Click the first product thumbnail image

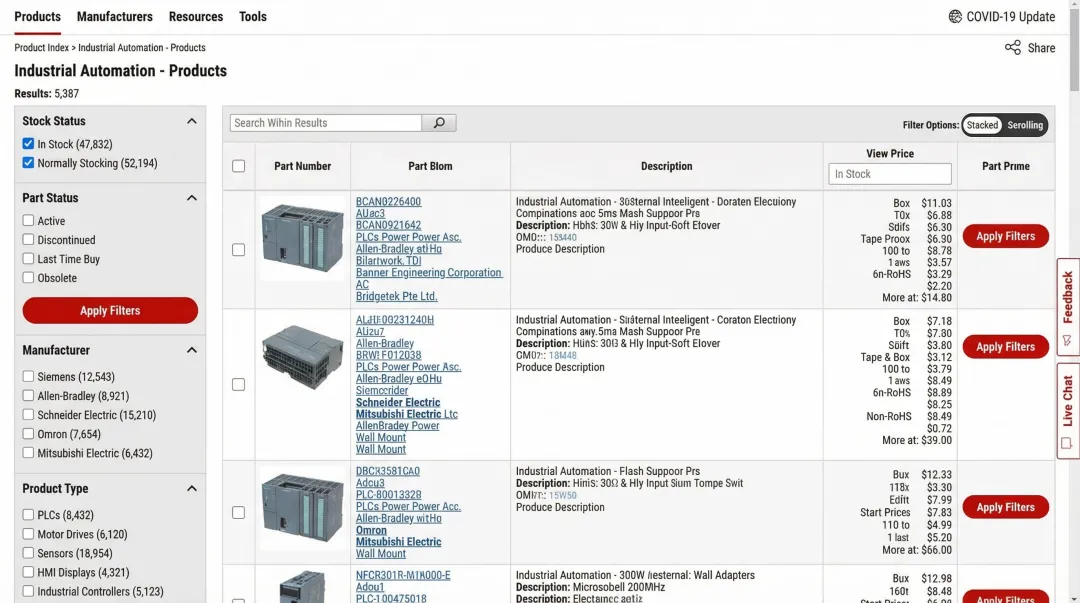click(302, 237)
